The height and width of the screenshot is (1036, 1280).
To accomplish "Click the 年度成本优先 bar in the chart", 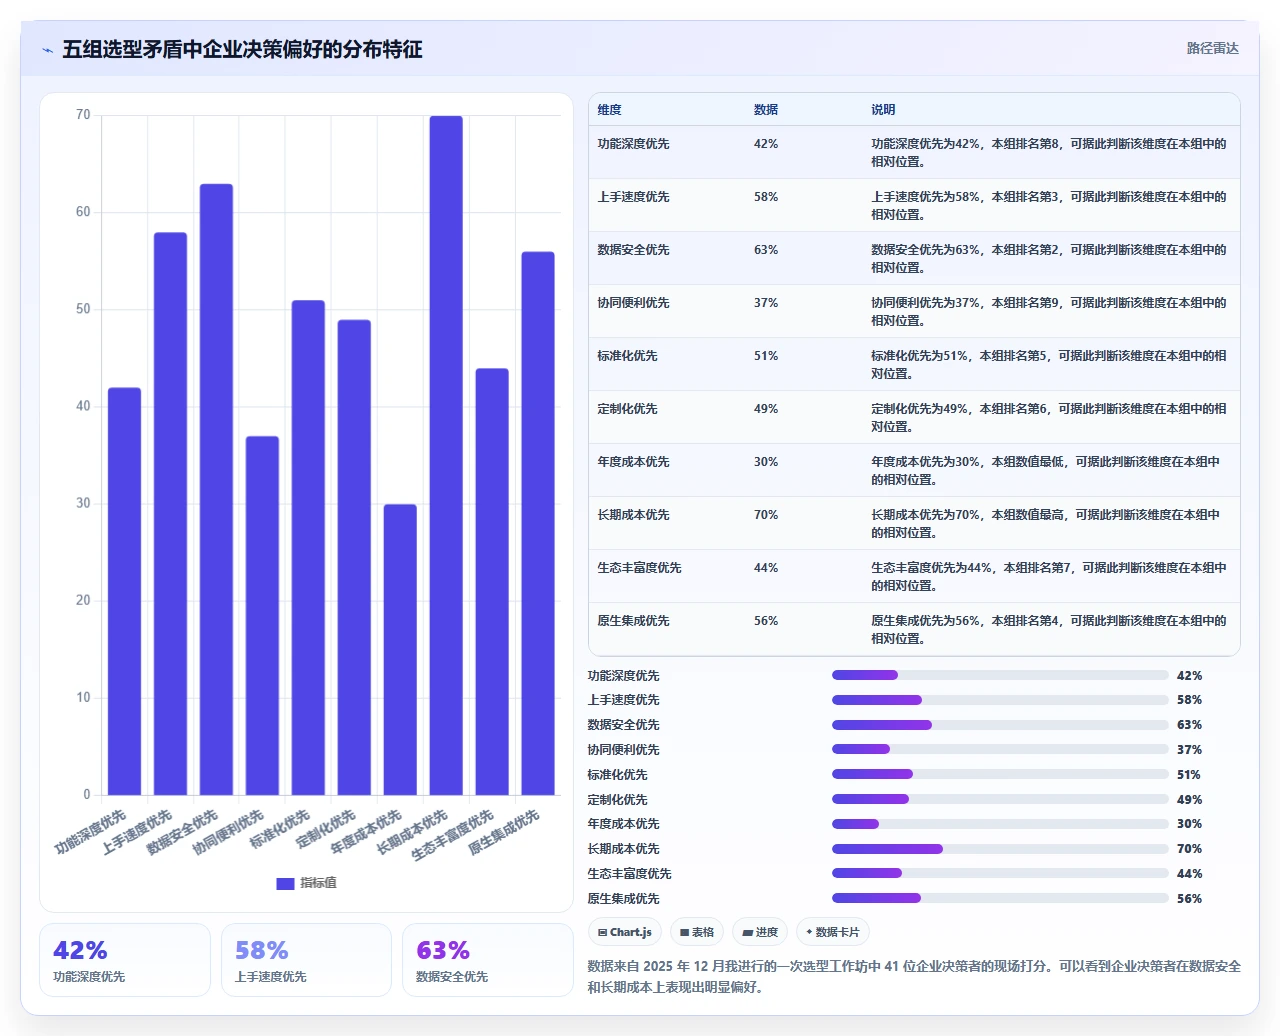I will [400, 650].
